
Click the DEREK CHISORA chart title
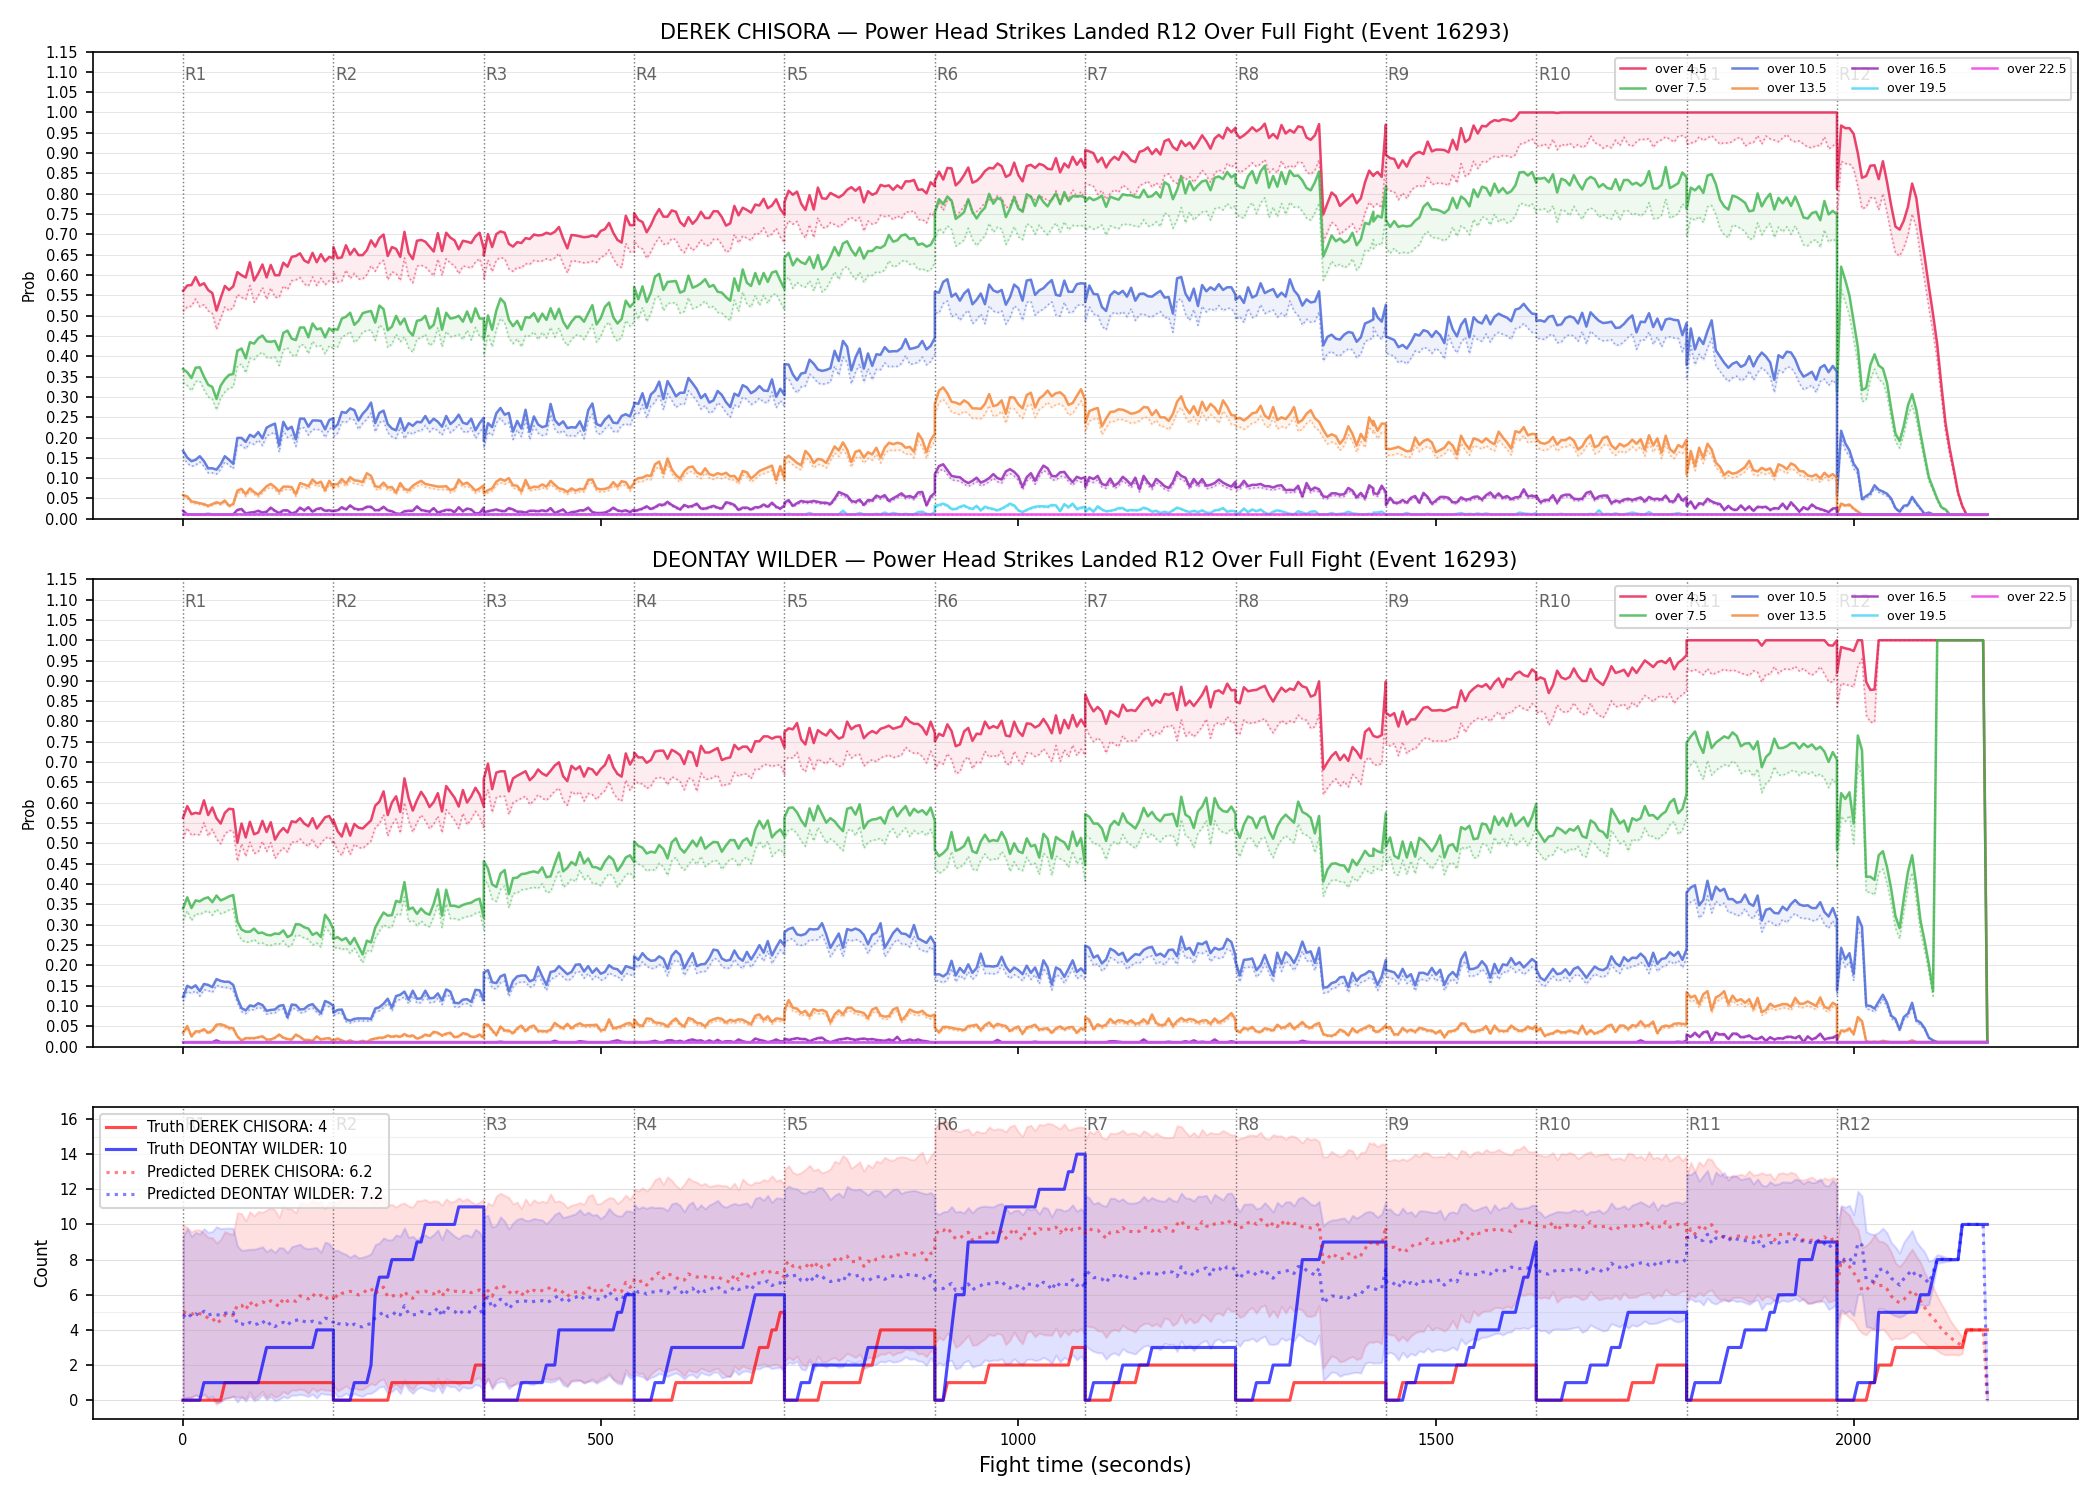[x=1084, y=32]
